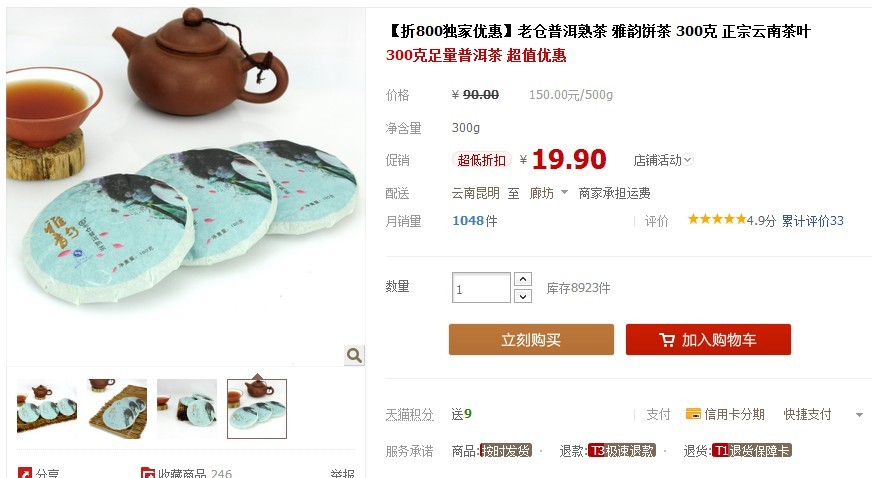
Task: Click the 收藏商品 favorite icon
Action: tap(147, 473)
